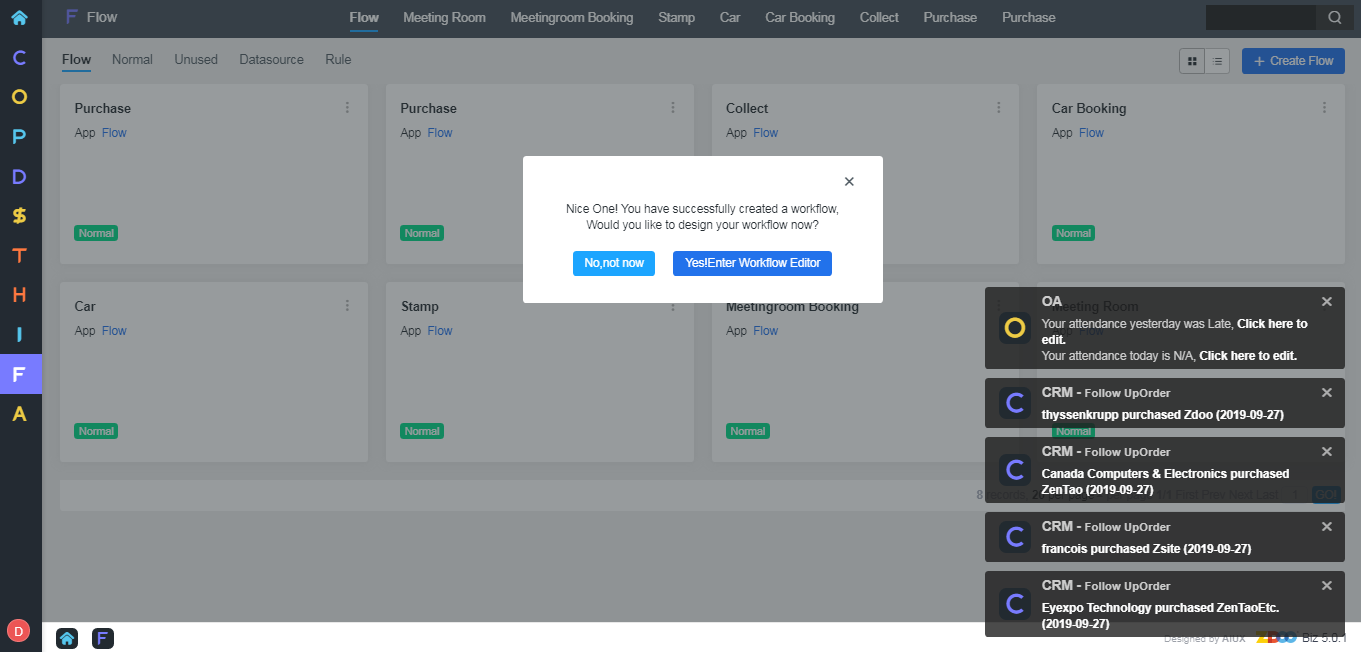Viewport: 1361px width, 652px height.
Task: Click the red user avatar D icon
Action: point(18,631)
